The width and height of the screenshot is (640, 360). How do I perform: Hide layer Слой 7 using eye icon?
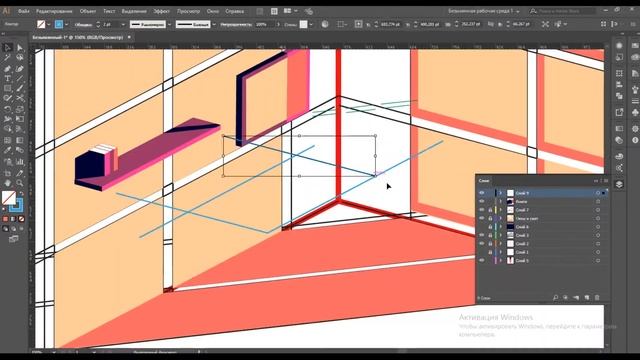482,210
